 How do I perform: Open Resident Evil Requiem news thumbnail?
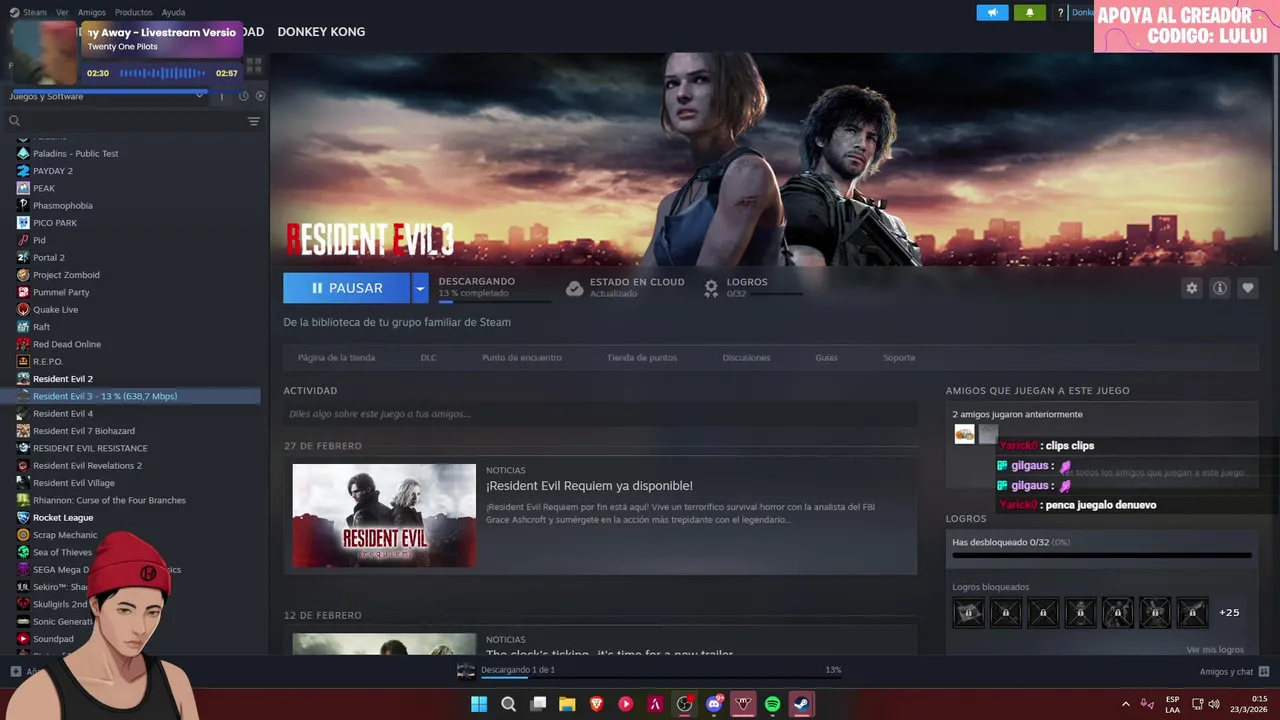(384, 515)
